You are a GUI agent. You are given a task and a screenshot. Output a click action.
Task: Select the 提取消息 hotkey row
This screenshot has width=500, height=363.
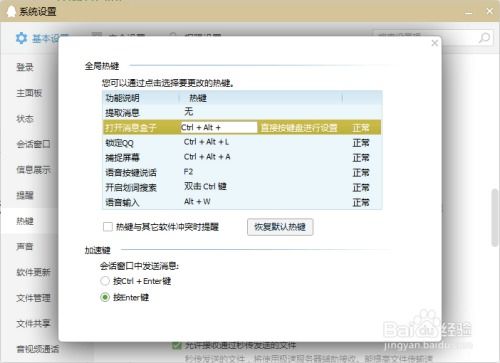242,112
